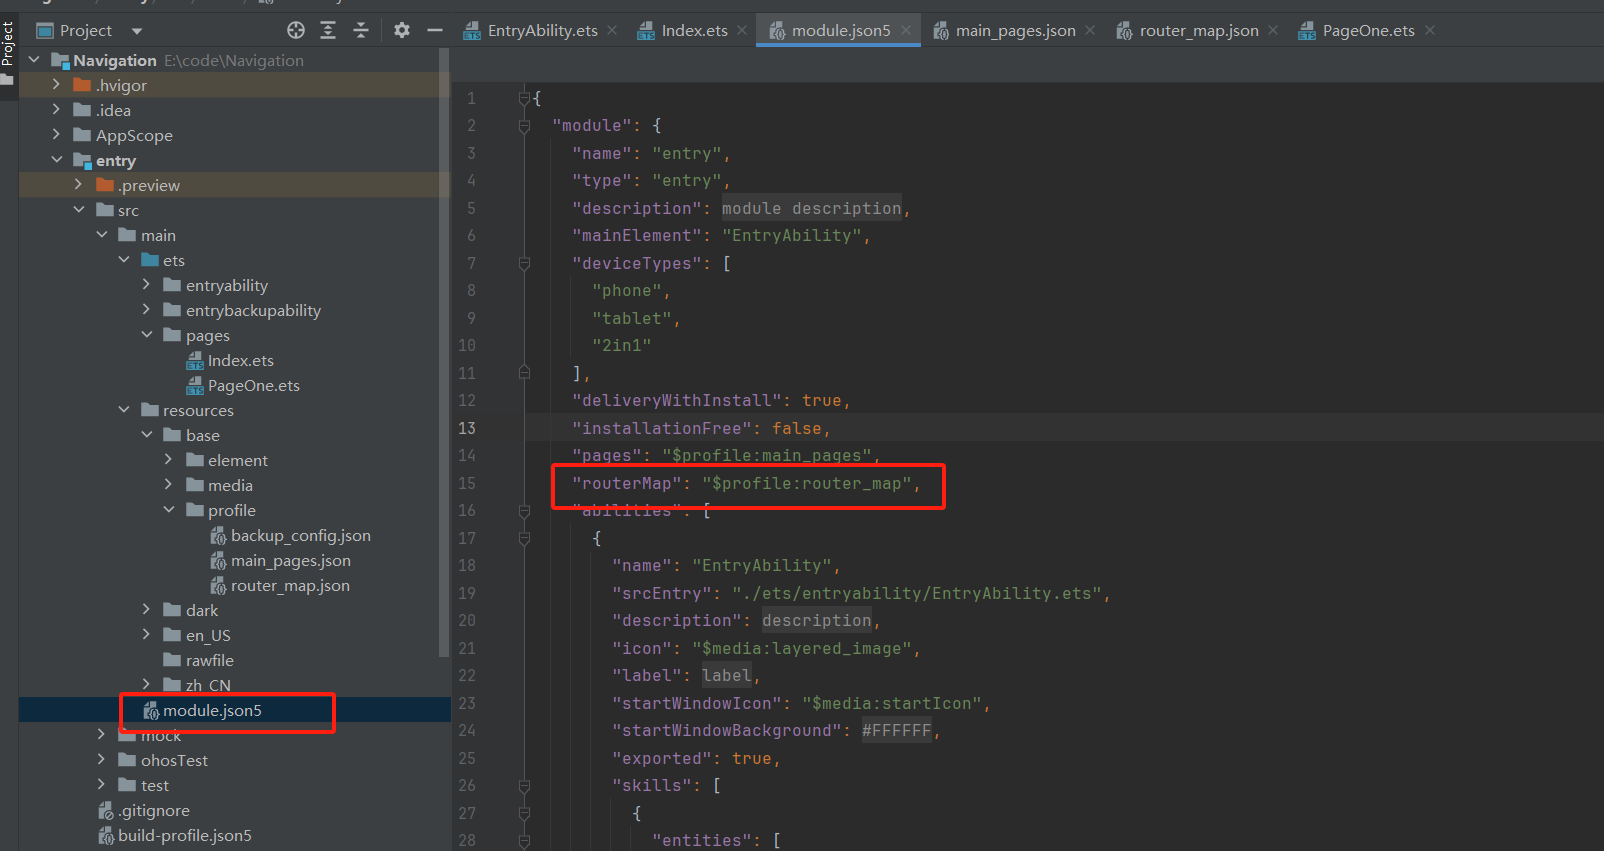Select router_map.json in profile folder
Screen dimensions: 1604x851
[290, 585]
